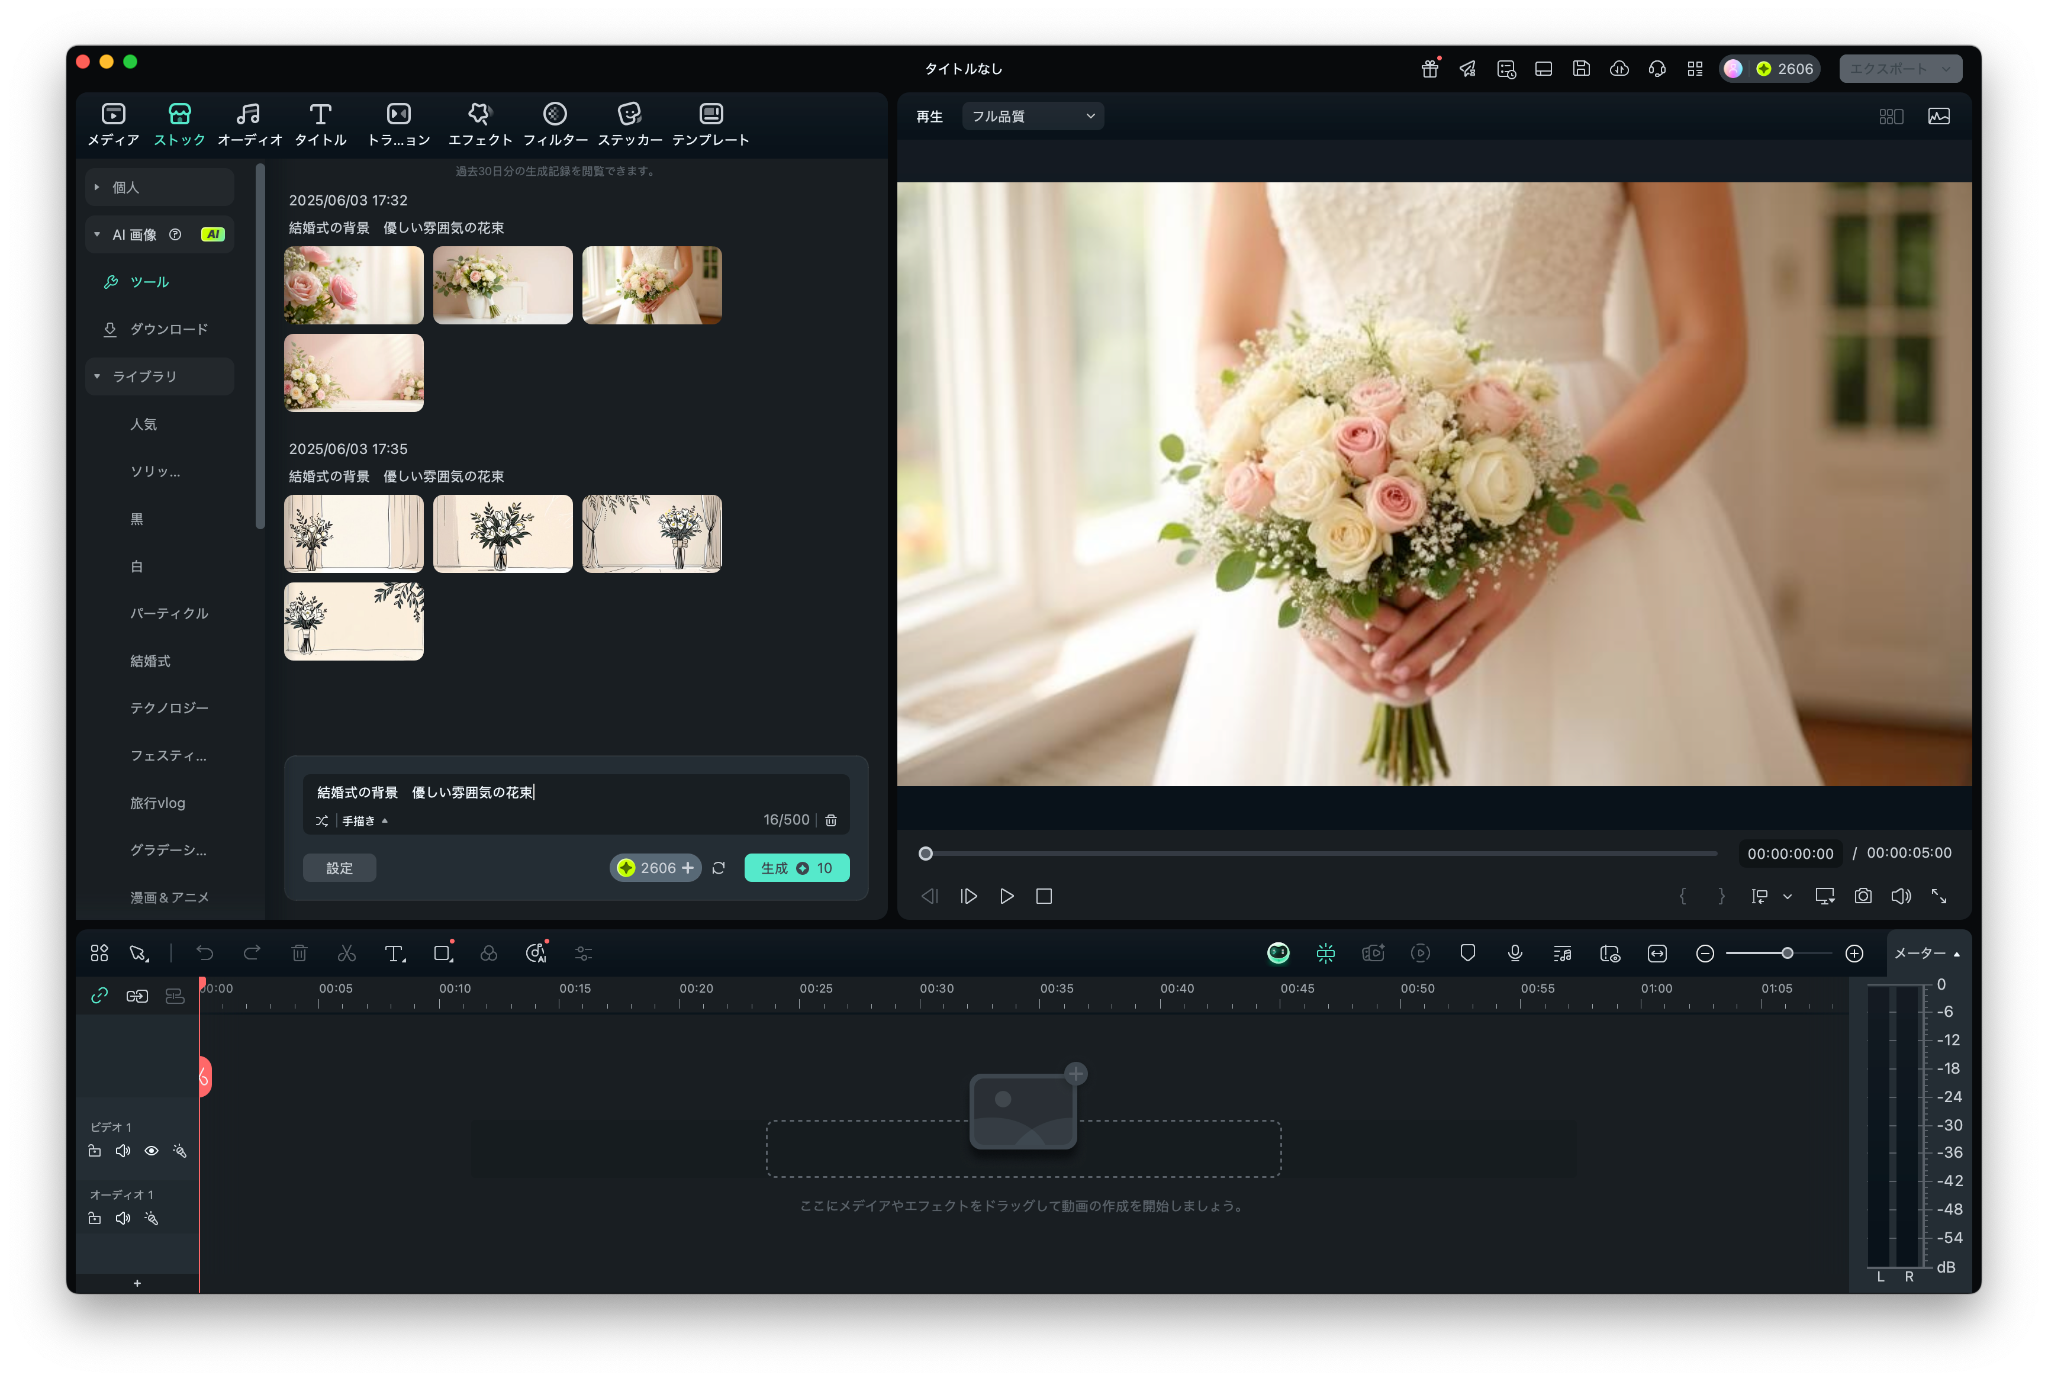Open the gift rewards icon

tap(1430, 69)
